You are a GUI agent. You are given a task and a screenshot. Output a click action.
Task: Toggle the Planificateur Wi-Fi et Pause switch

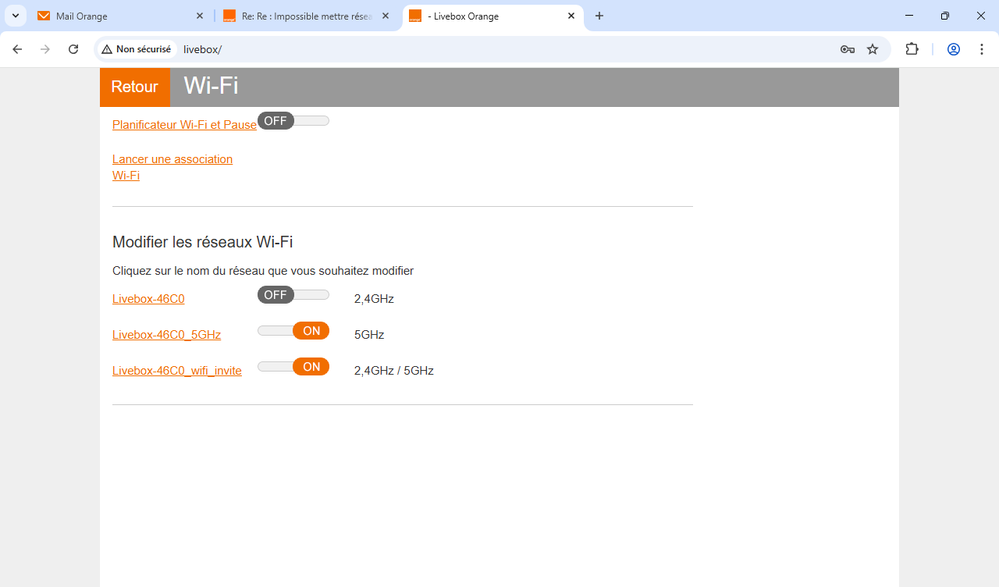pos(293,121)
